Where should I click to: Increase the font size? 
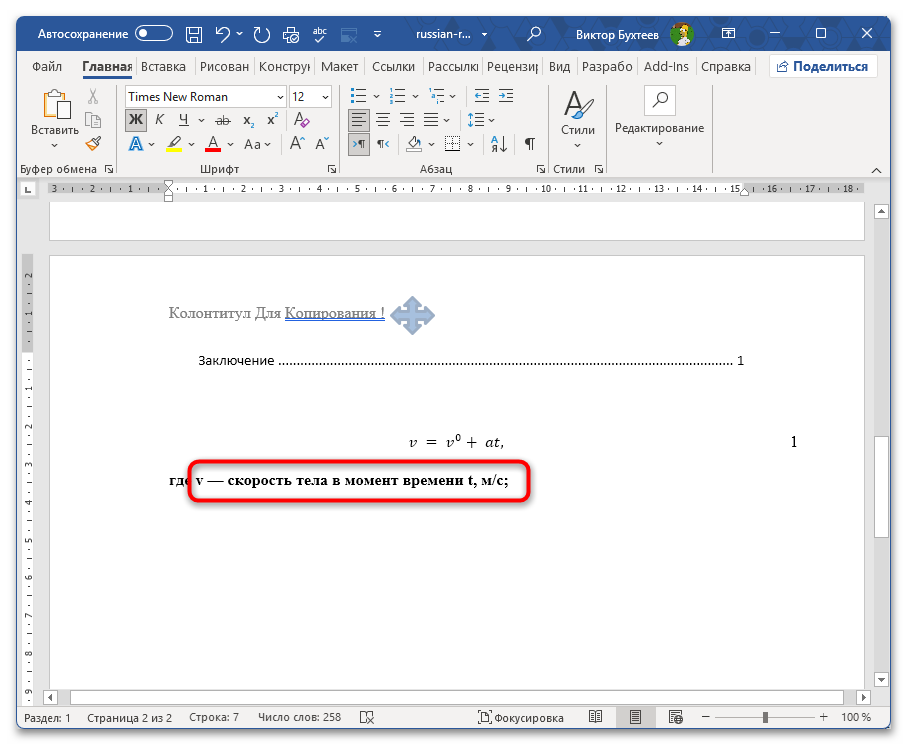coord(297,143)
